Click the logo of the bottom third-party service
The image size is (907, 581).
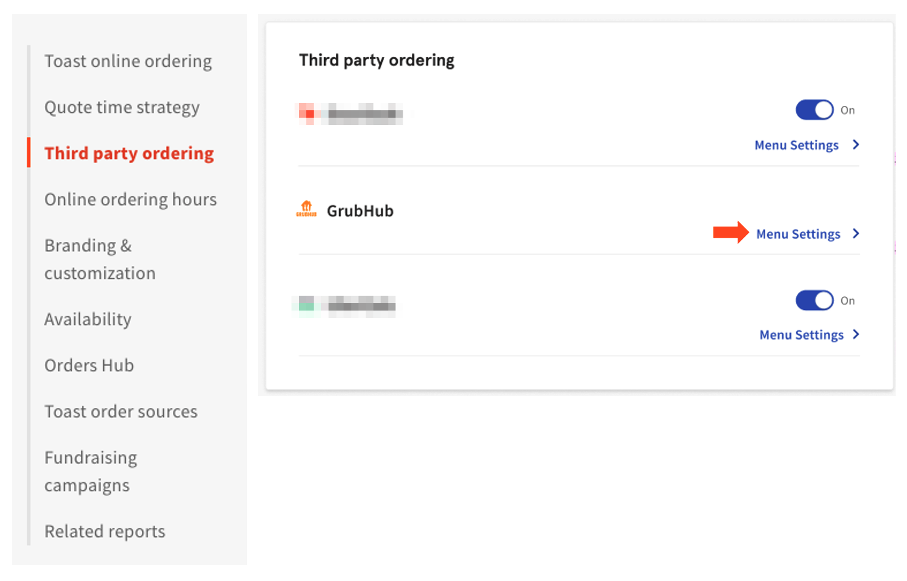pyautogui.click(x=306, y=304)
